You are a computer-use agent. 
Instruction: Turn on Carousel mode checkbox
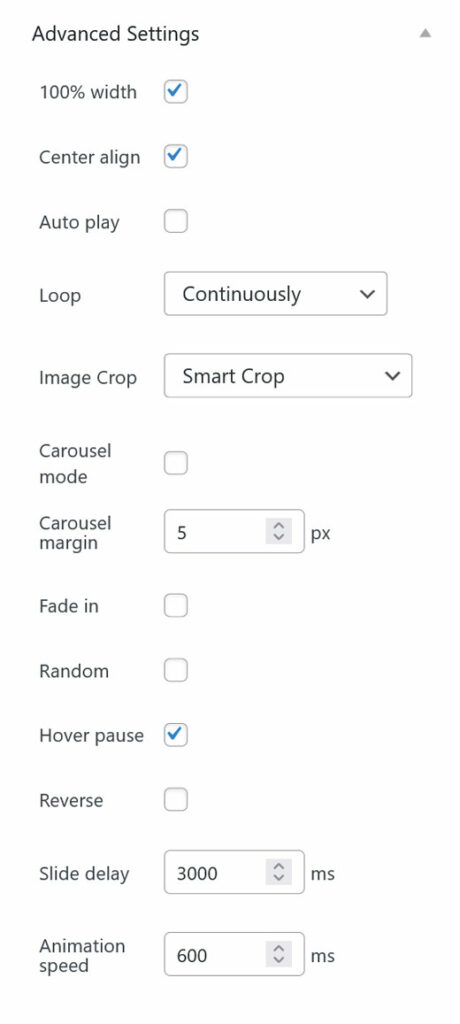pyautogui.click(x=176, y=463)
